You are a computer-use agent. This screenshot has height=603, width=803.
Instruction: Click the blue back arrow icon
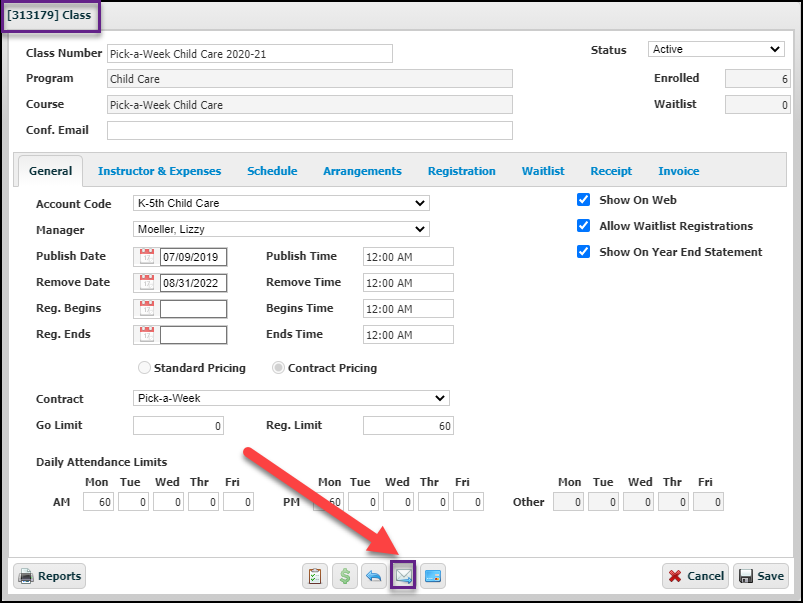[x=374, y=576]
